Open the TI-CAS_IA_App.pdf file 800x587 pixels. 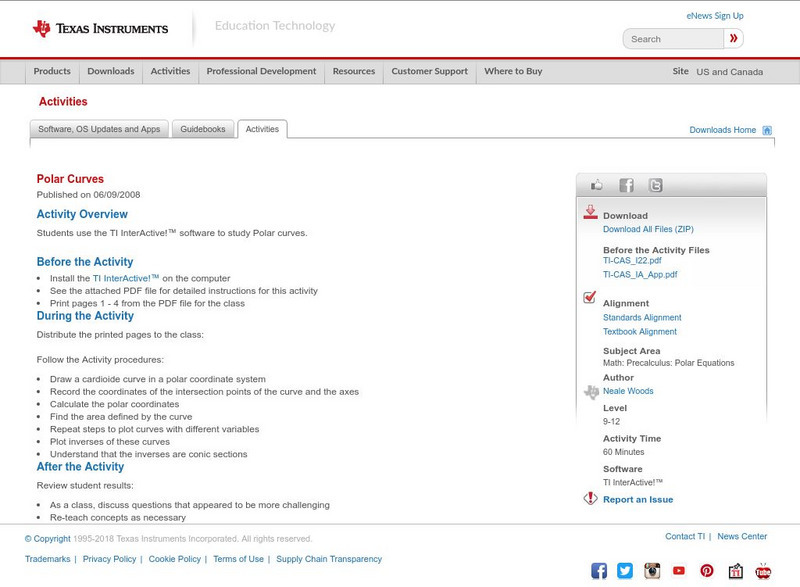pos(640,274)
